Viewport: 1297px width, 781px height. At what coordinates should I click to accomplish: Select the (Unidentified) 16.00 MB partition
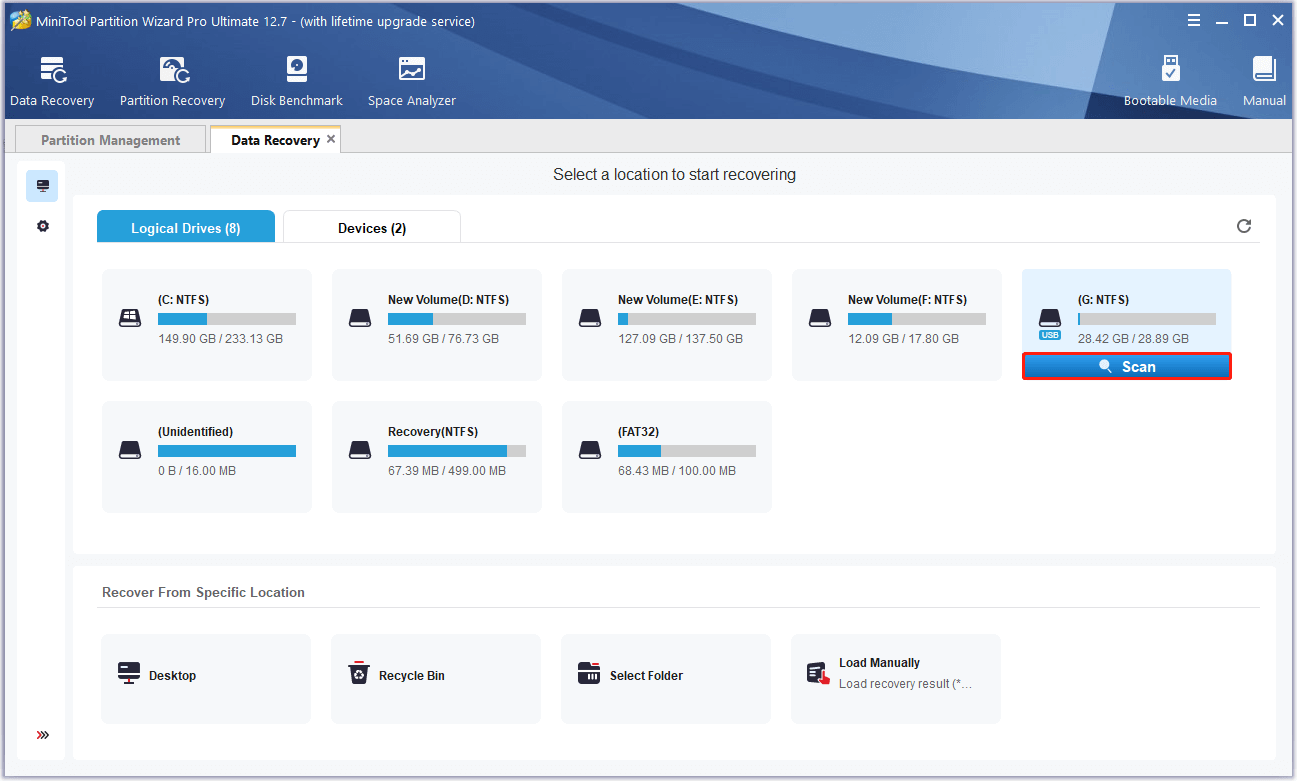(x=207, y=457)
